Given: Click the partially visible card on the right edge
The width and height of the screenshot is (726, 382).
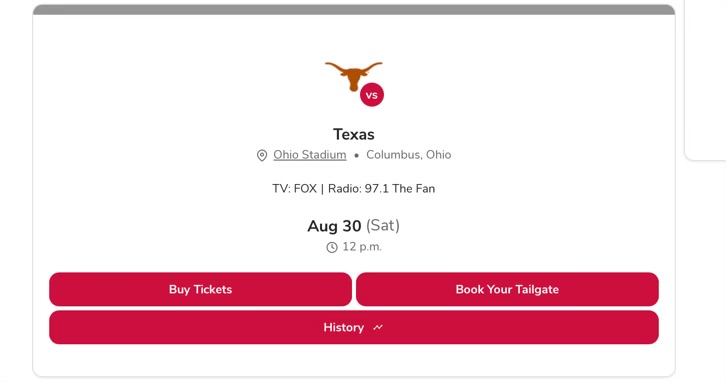Looking at the screenshot, I should click(x=705, y=80).
